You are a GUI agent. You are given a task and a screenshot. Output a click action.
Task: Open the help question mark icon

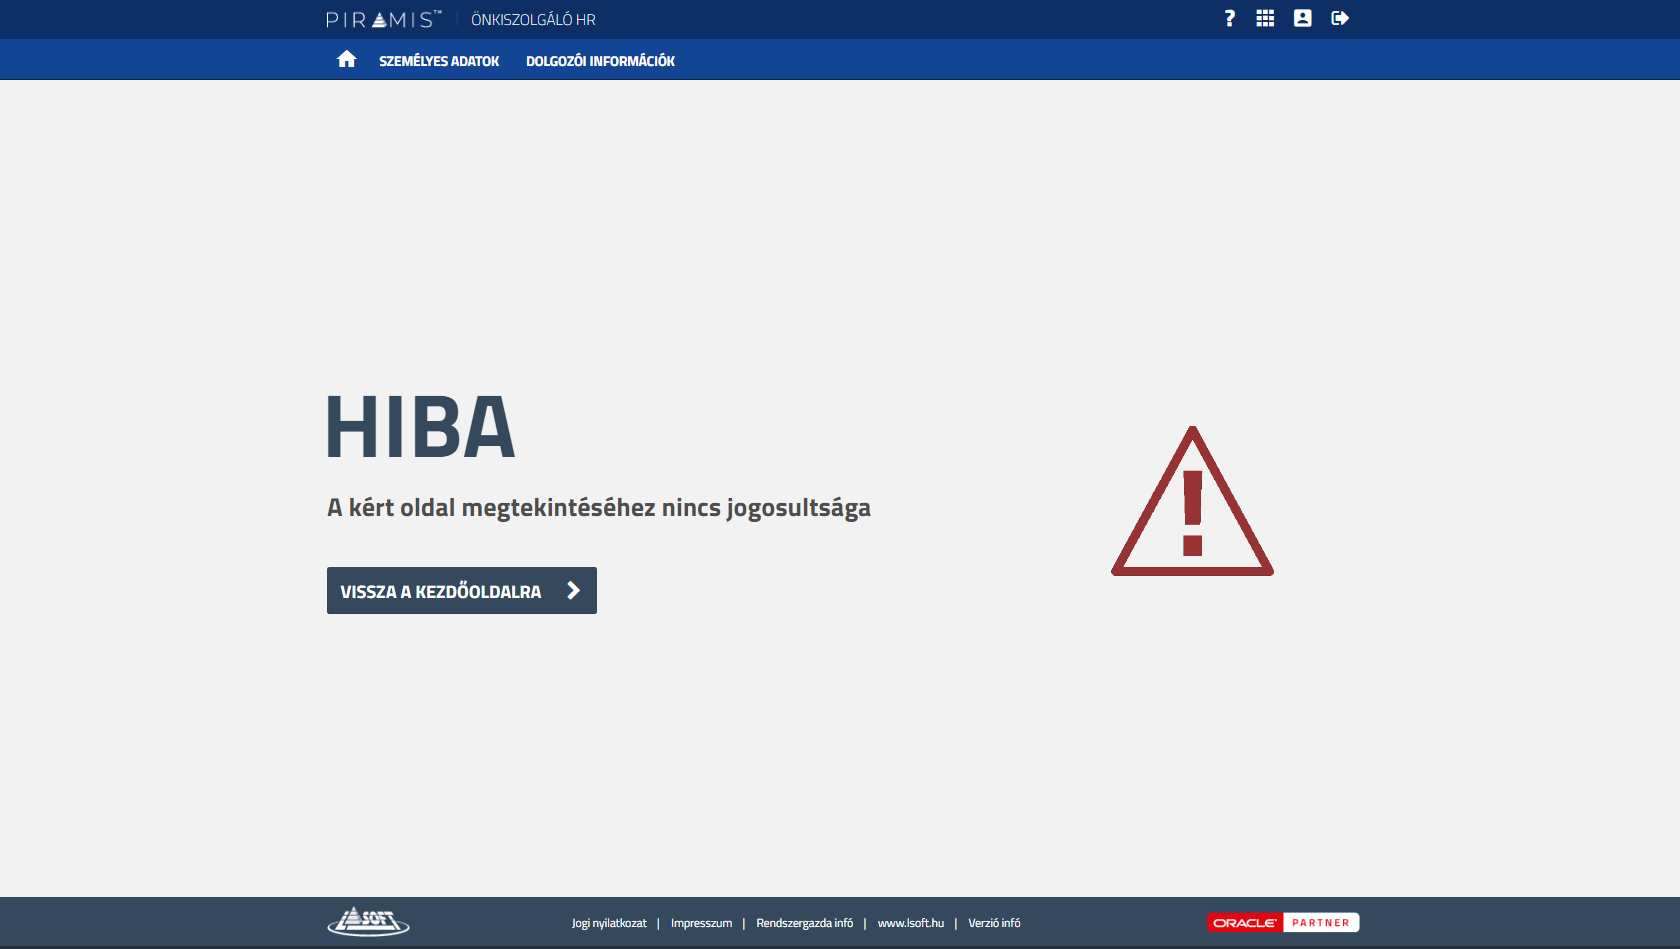click(x=1229, y=18)
